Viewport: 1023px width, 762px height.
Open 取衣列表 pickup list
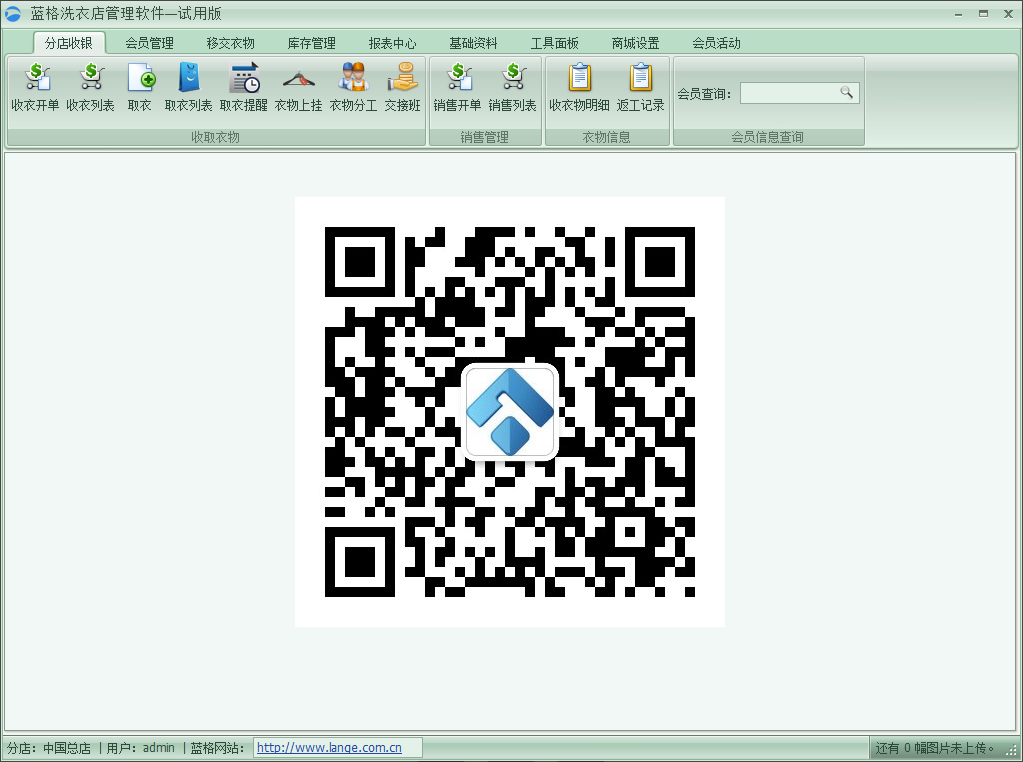pyautogui.click(x=189, y=87)
